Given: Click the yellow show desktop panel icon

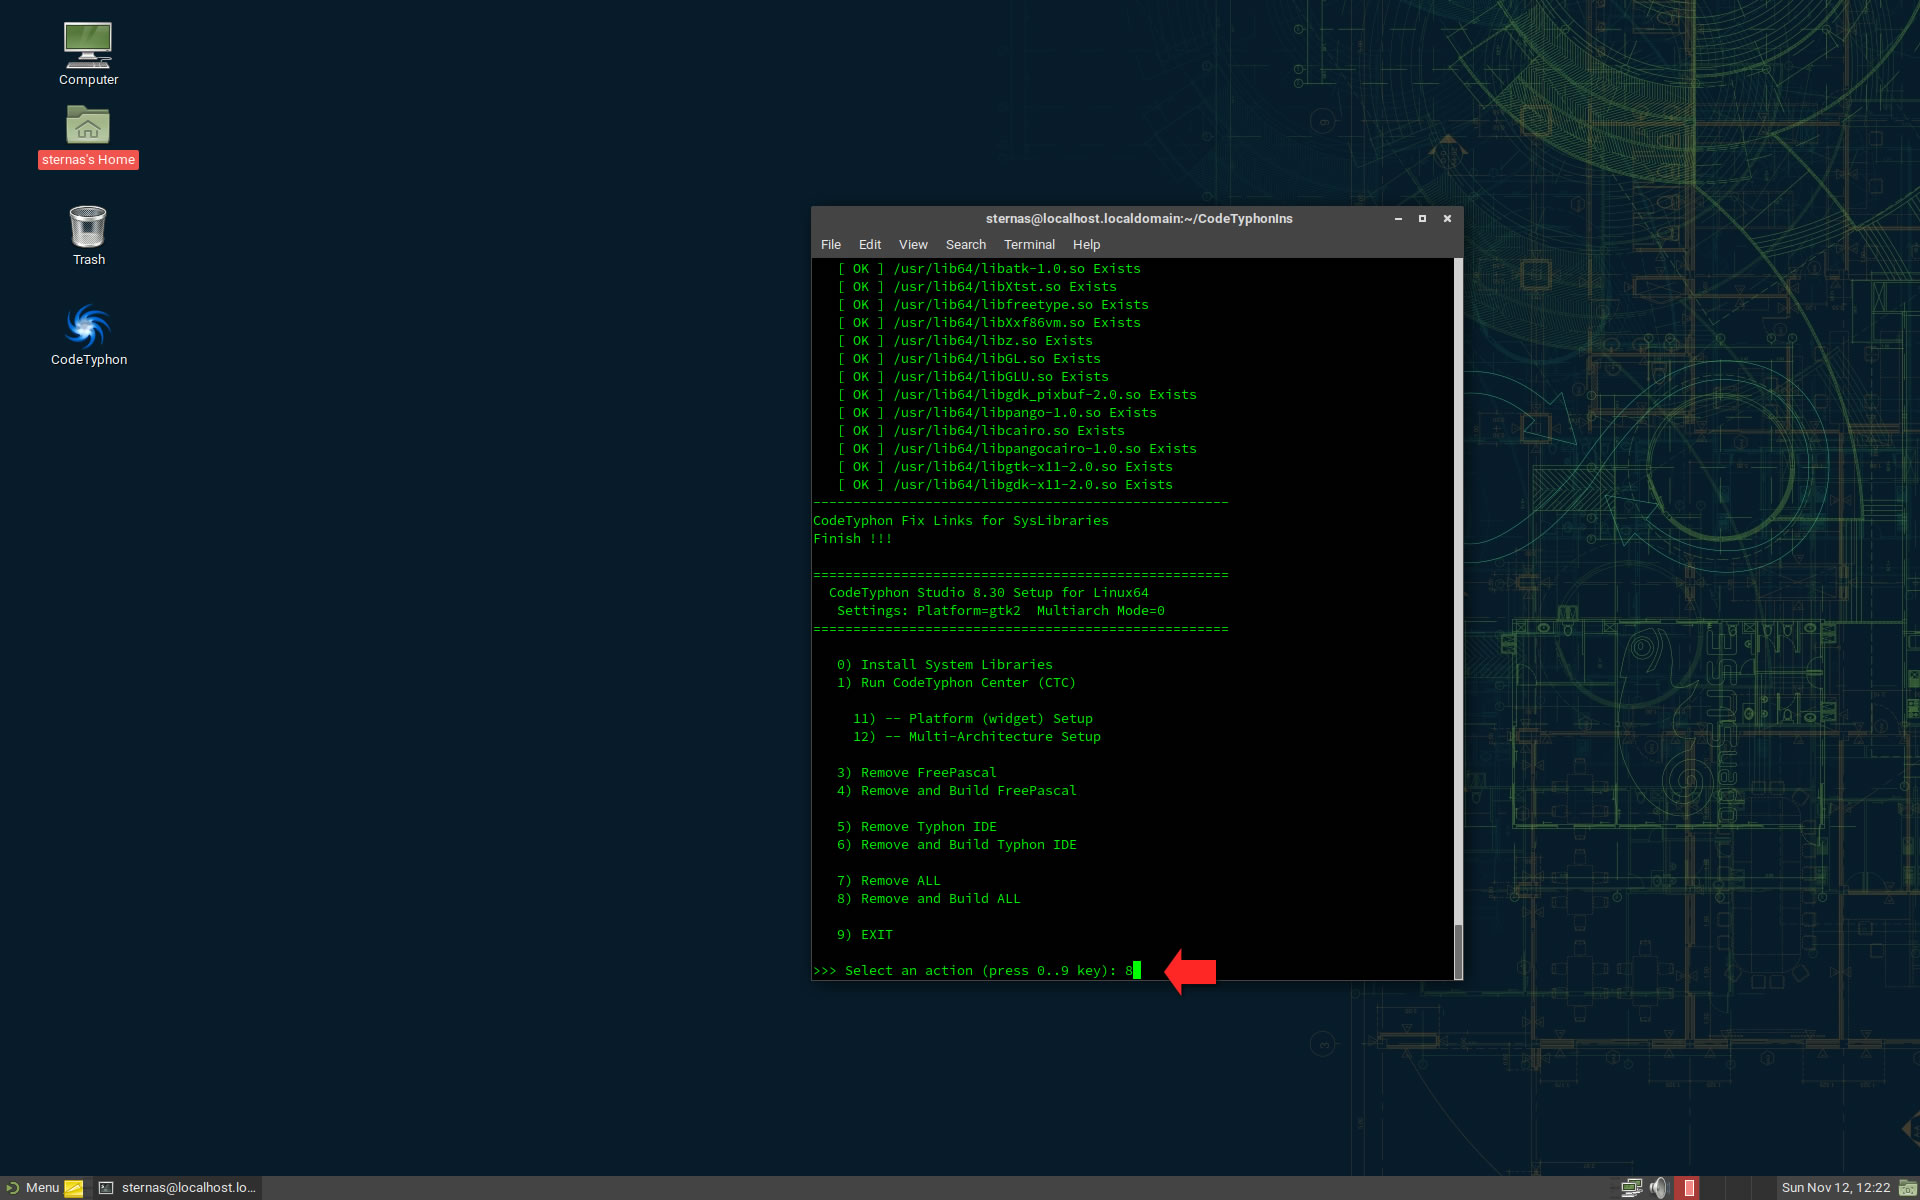Looking at the screenshot, I should (74, 1188).
